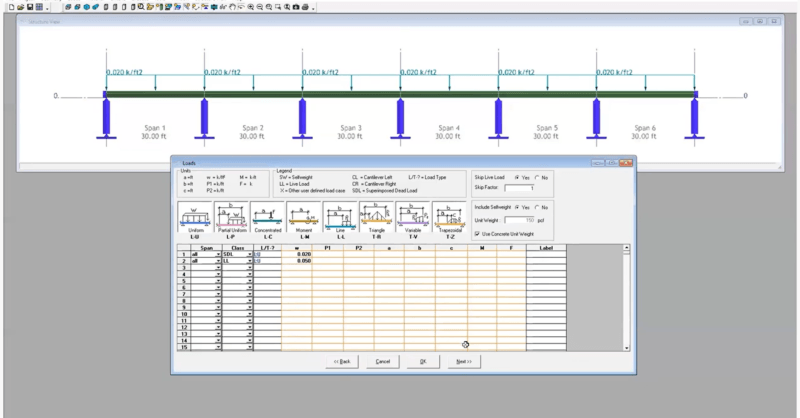Select the Trapezoidal load icon

click(x=450, y=218)
